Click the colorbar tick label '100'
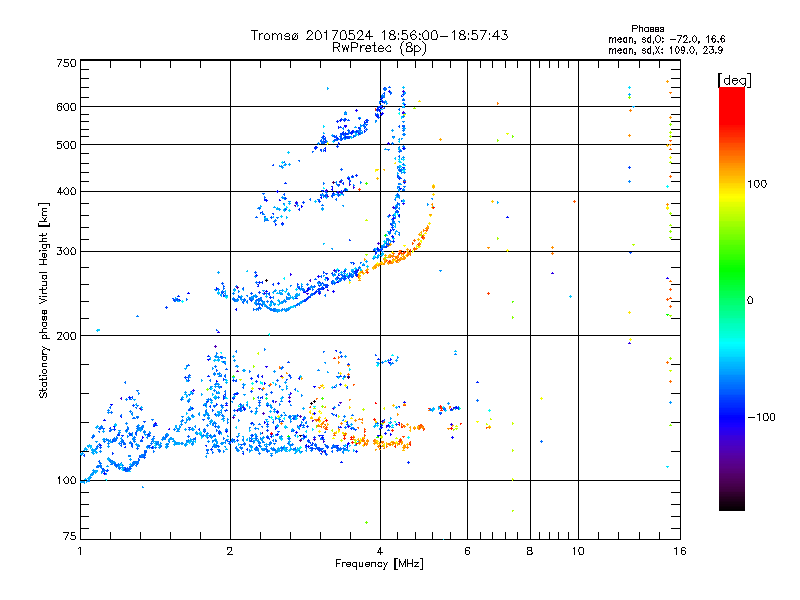 (x=757, y=184)
